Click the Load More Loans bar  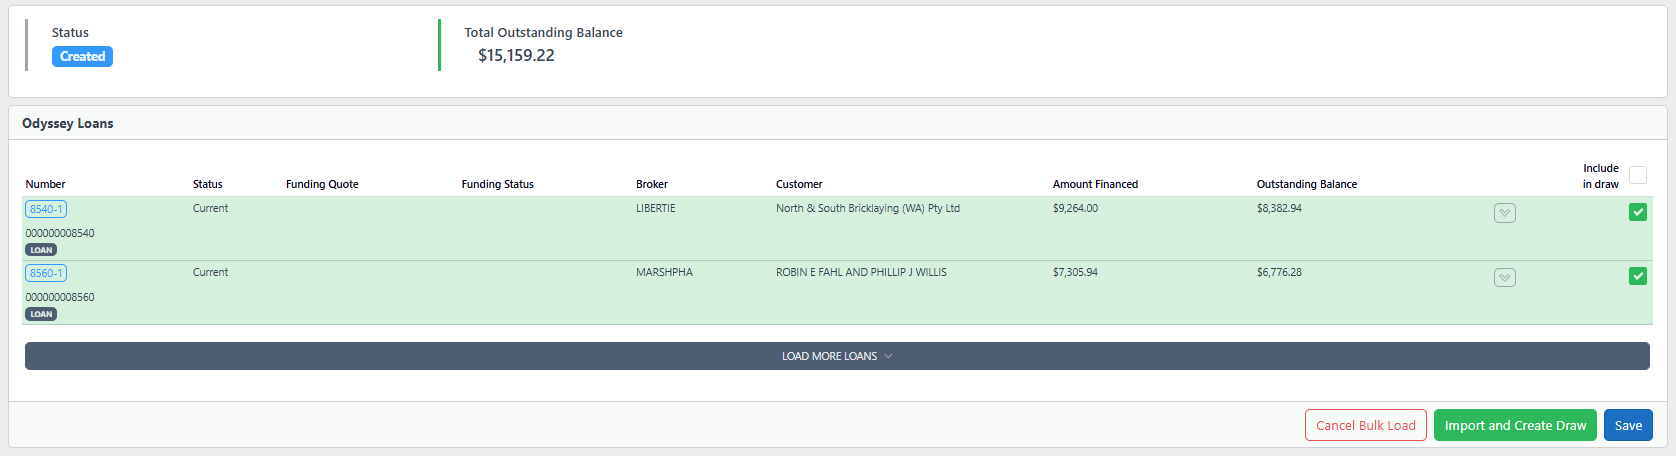click(x=837, y=356)
